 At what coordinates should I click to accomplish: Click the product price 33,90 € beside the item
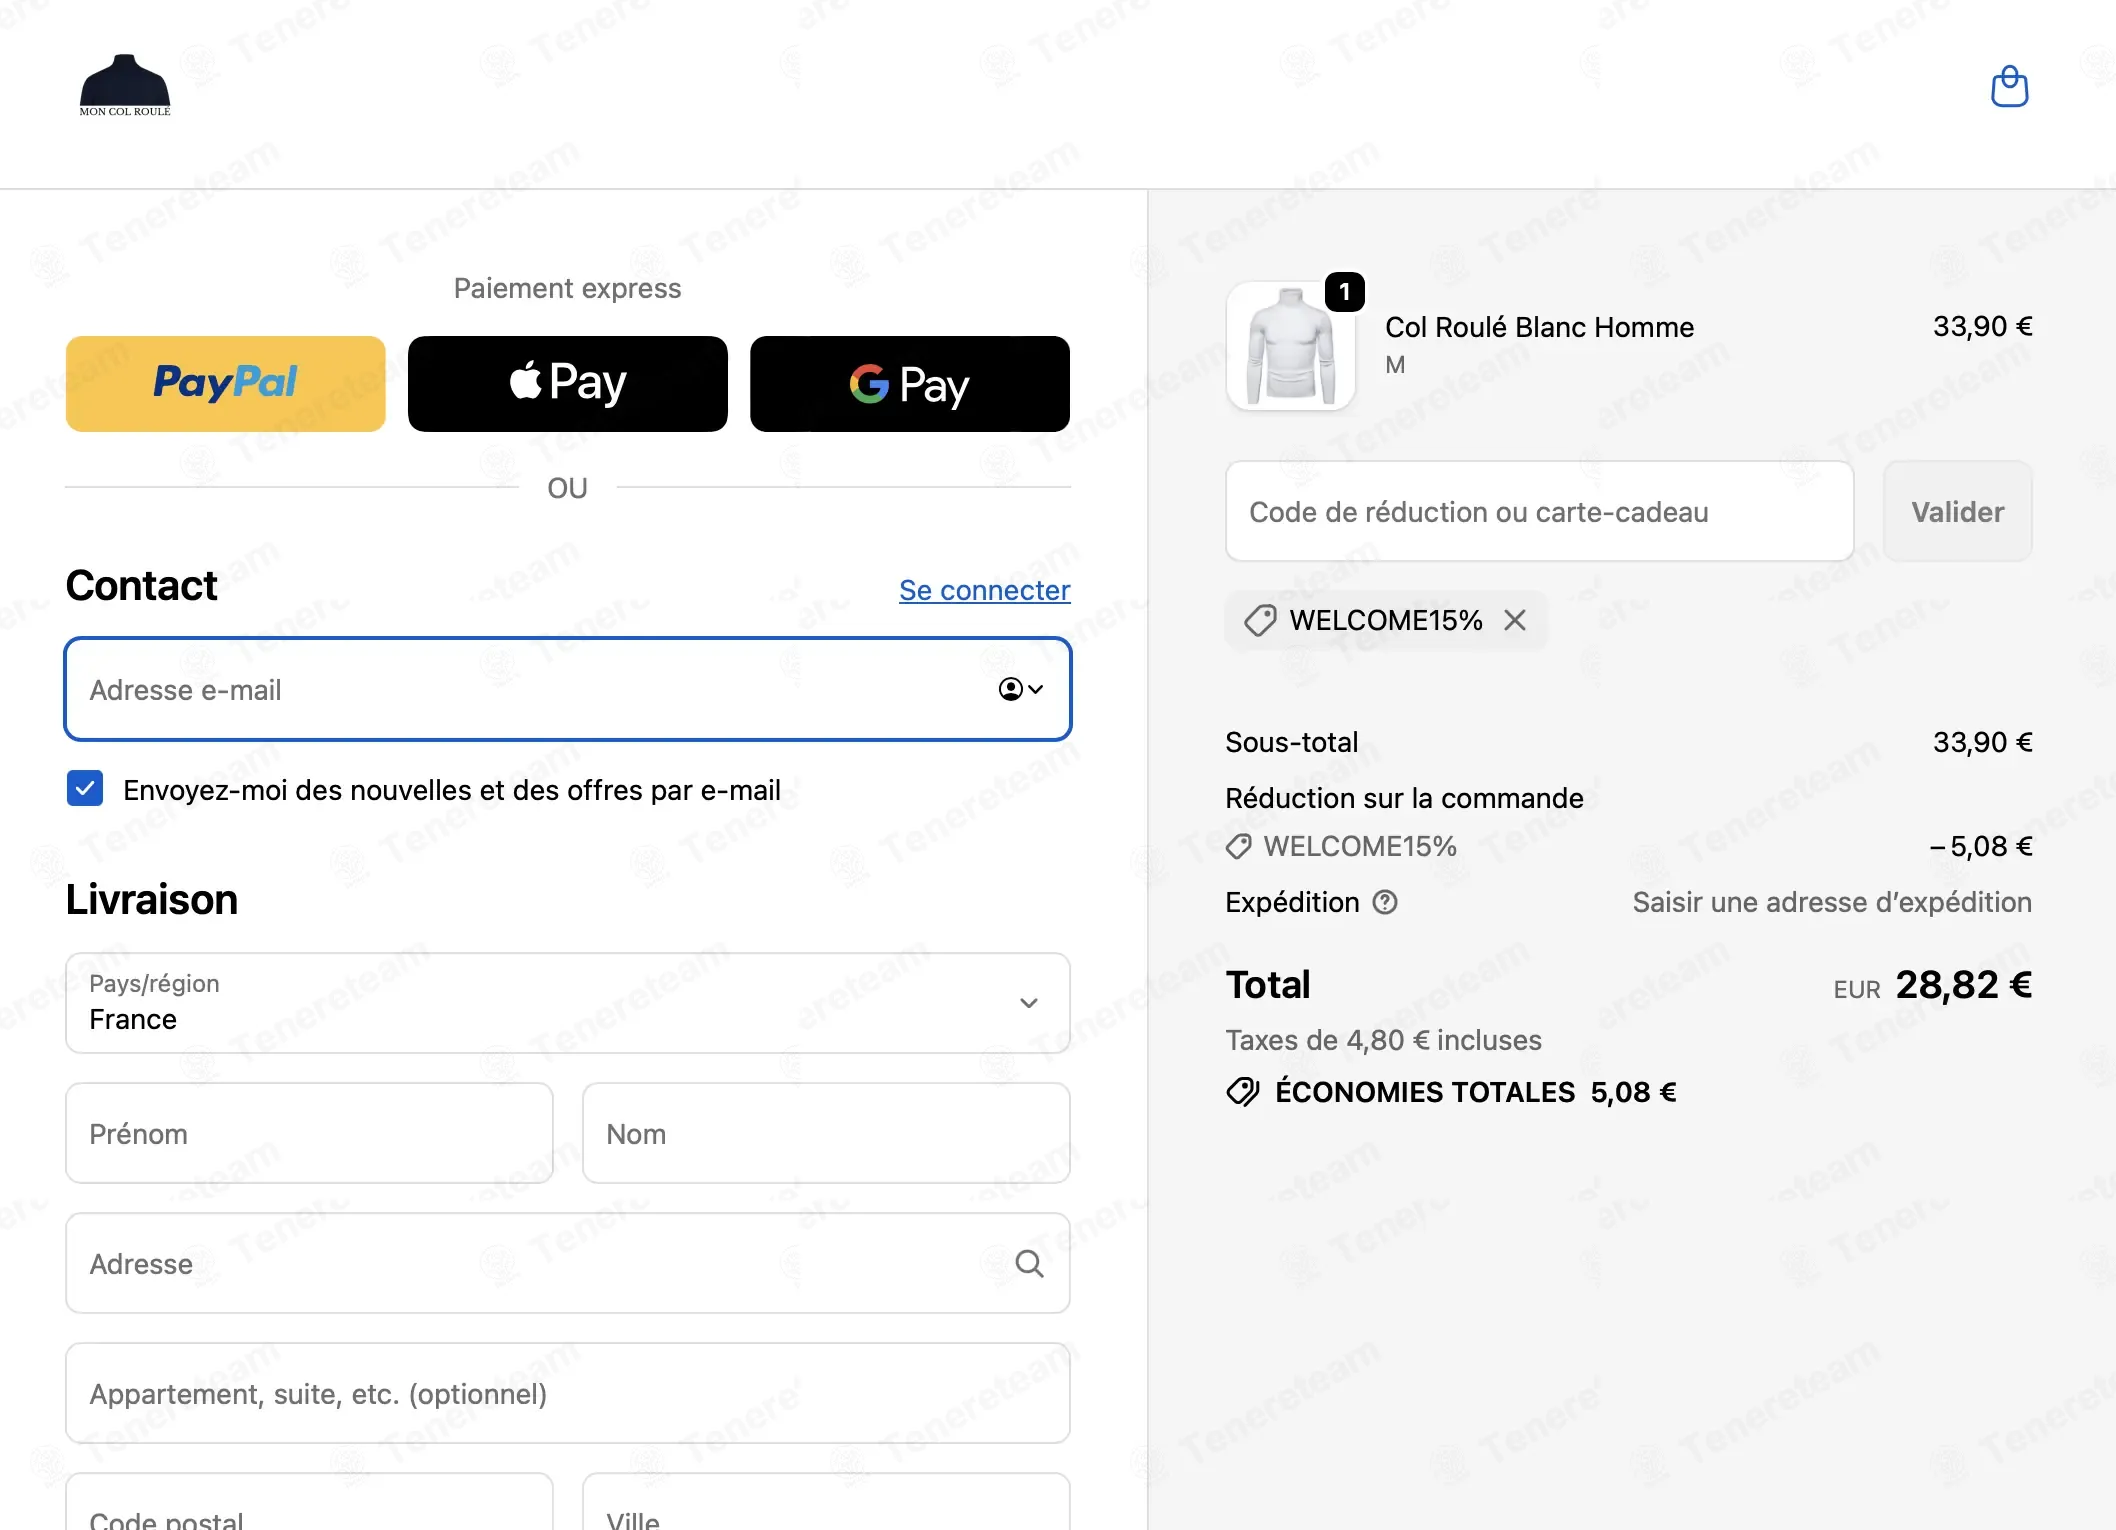[1983, 326]
